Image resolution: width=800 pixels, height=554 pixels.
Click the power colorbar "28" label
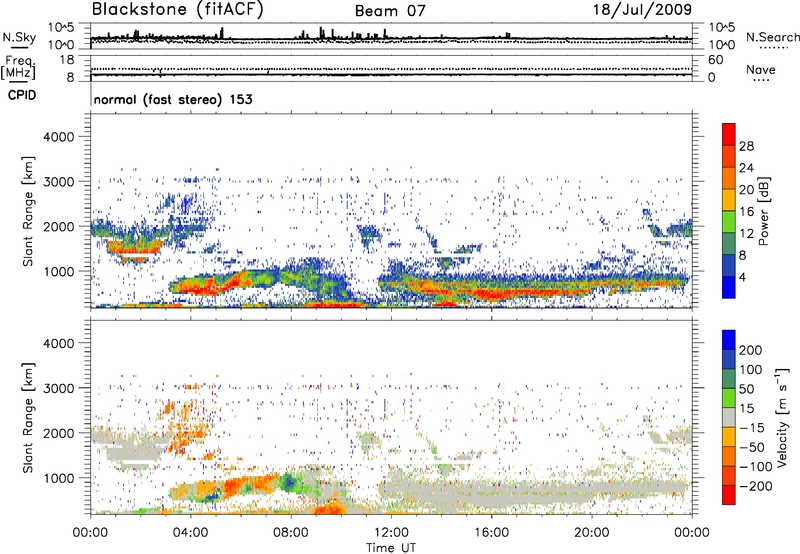point(746,146)
